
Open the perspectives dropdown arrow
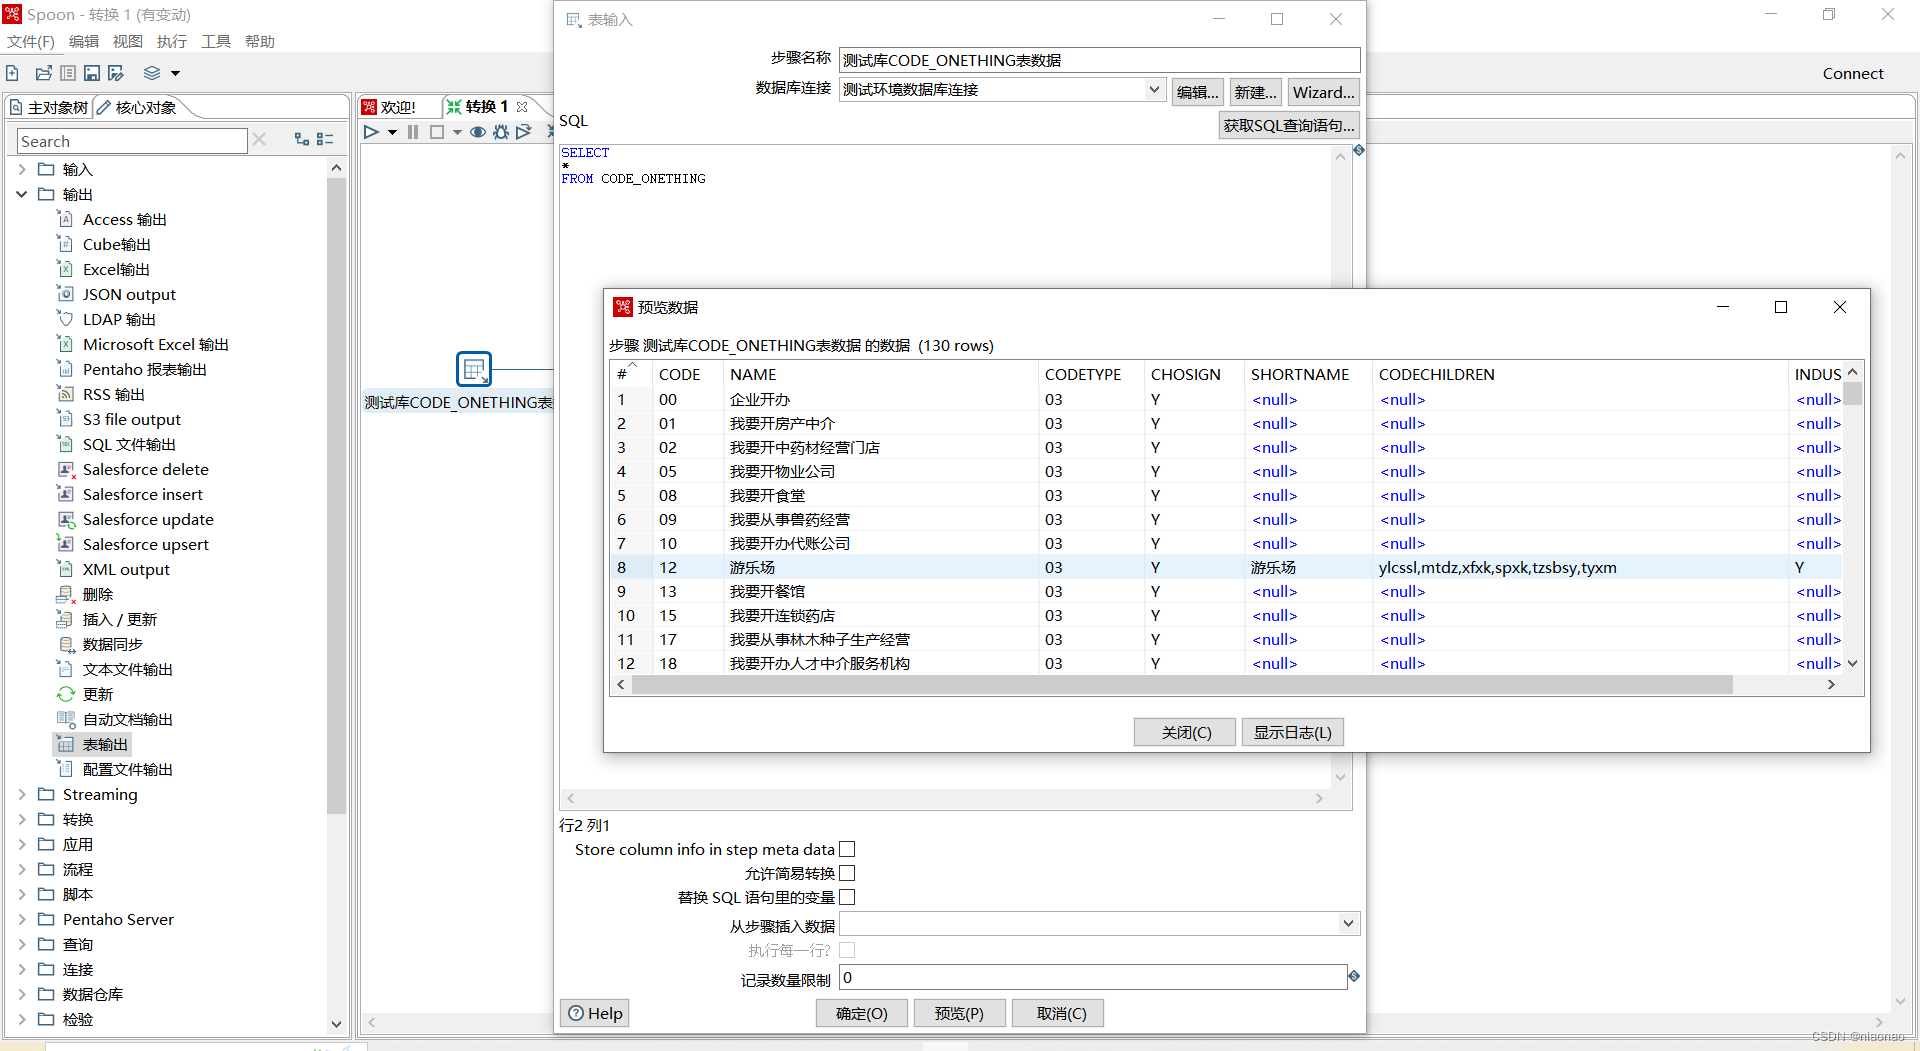click(175, 73)
